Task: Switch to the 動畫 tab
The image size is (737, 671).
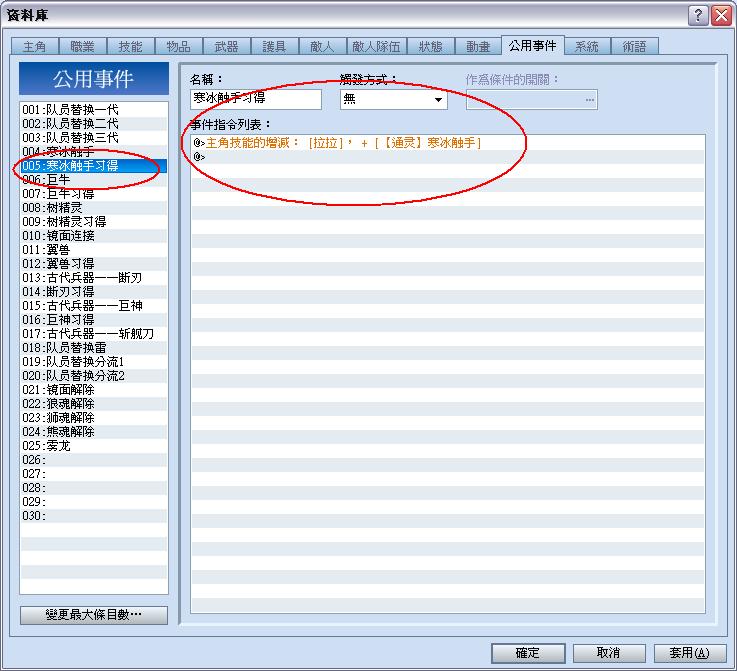Action: pos(478,47)
